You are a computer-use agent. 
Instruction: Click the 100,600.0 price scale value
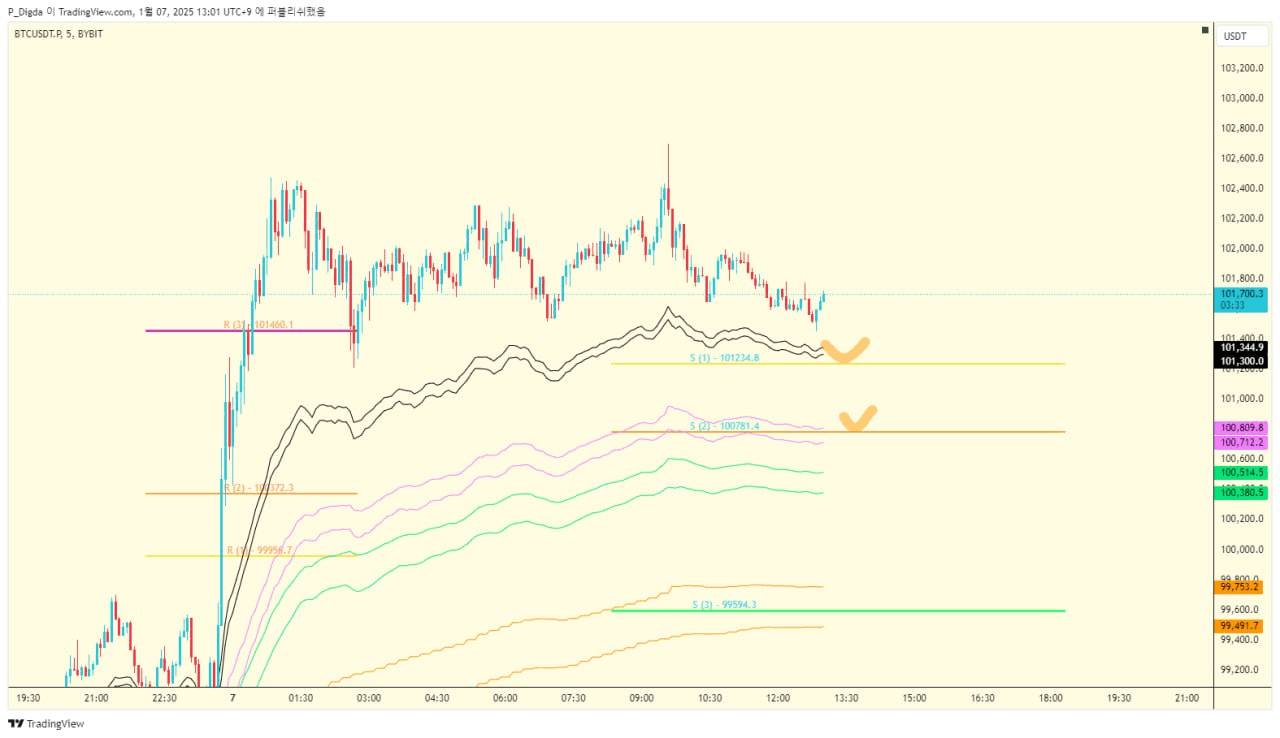(1241, 458)
